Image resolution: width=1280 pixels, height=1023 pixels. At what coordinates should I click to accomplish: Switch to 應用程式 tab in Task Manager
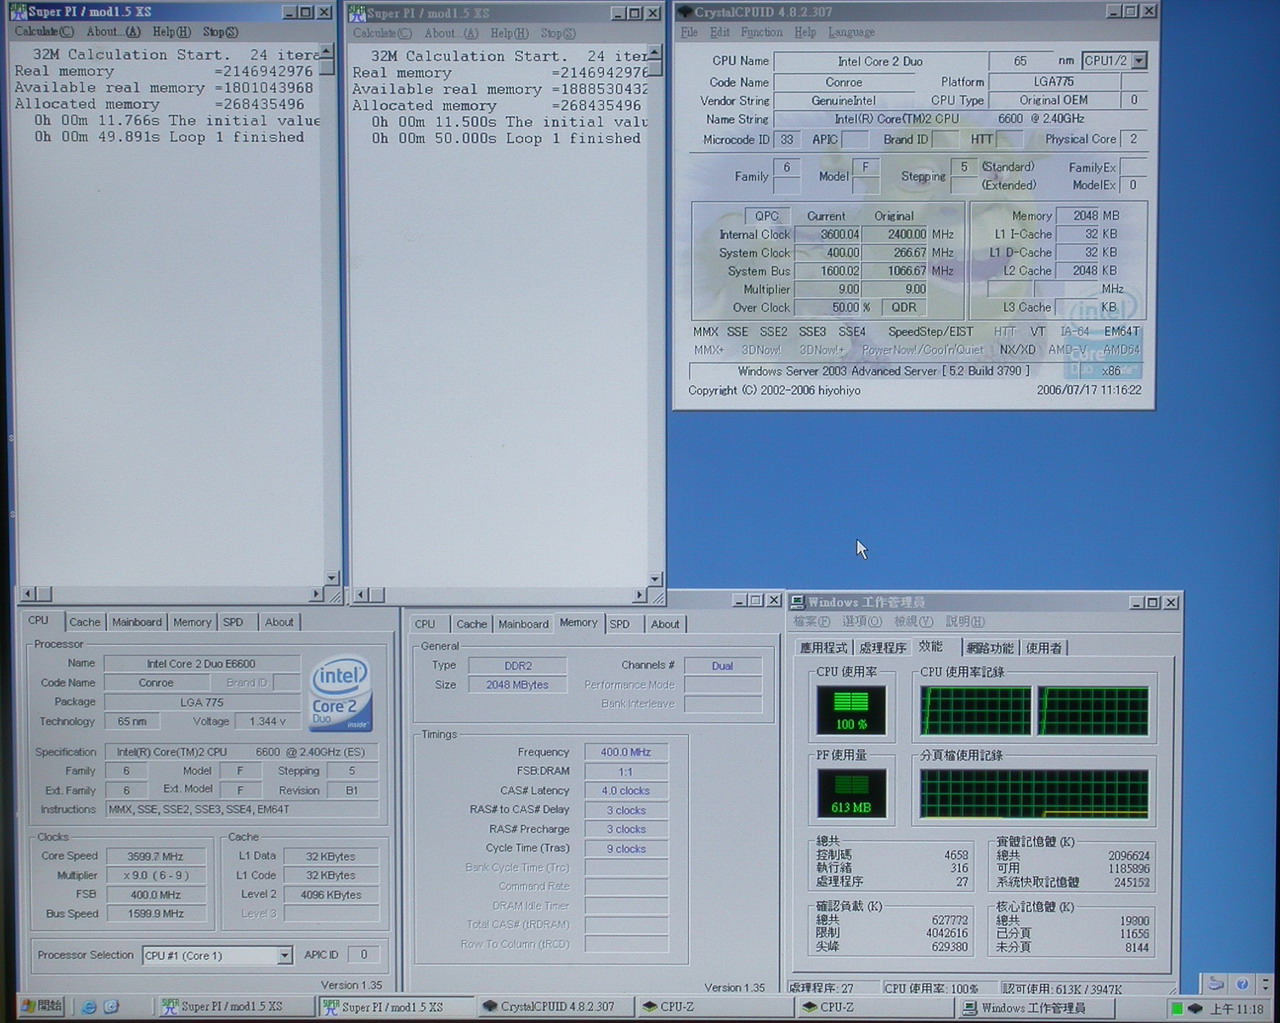[824, 648]
